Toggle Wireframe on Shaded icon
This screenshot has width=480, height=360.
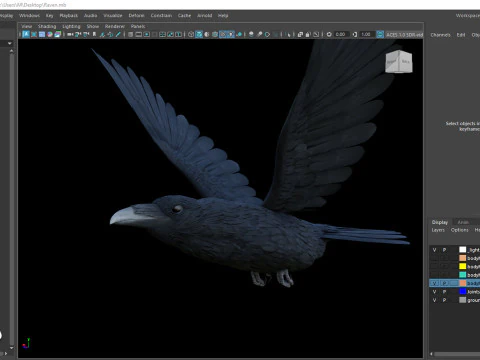click(215, 34)
